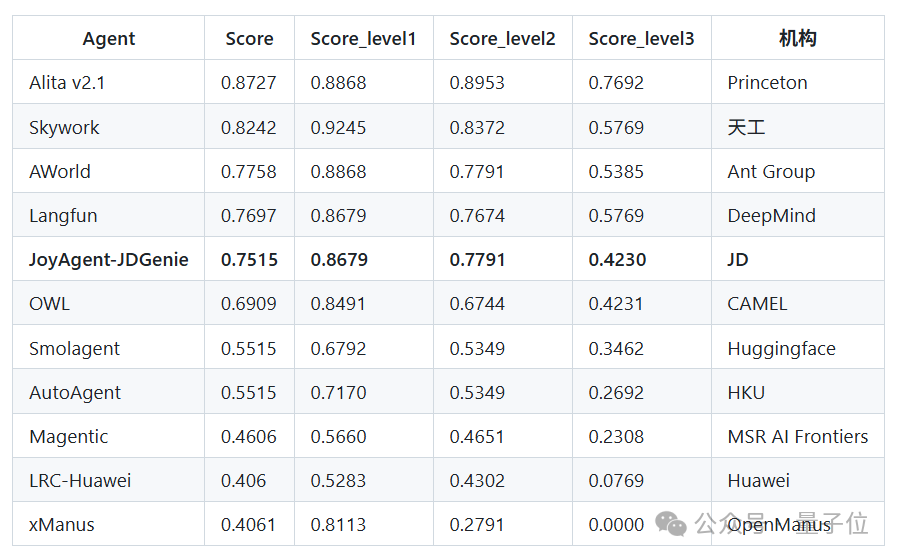
Task: Click Magentic's level1 score 0.5660
Action: coord(338,436)
